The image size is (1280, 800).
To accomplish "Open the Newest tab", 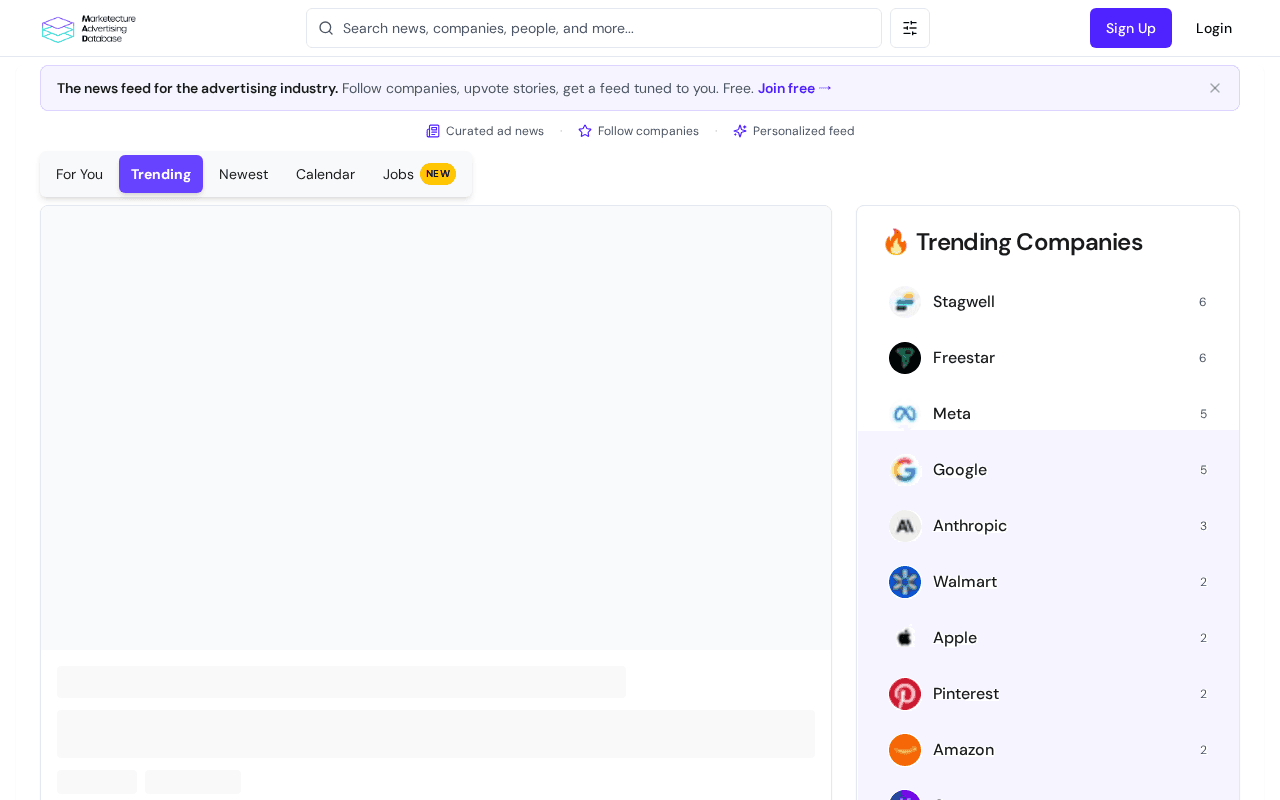I will (243, 174).
